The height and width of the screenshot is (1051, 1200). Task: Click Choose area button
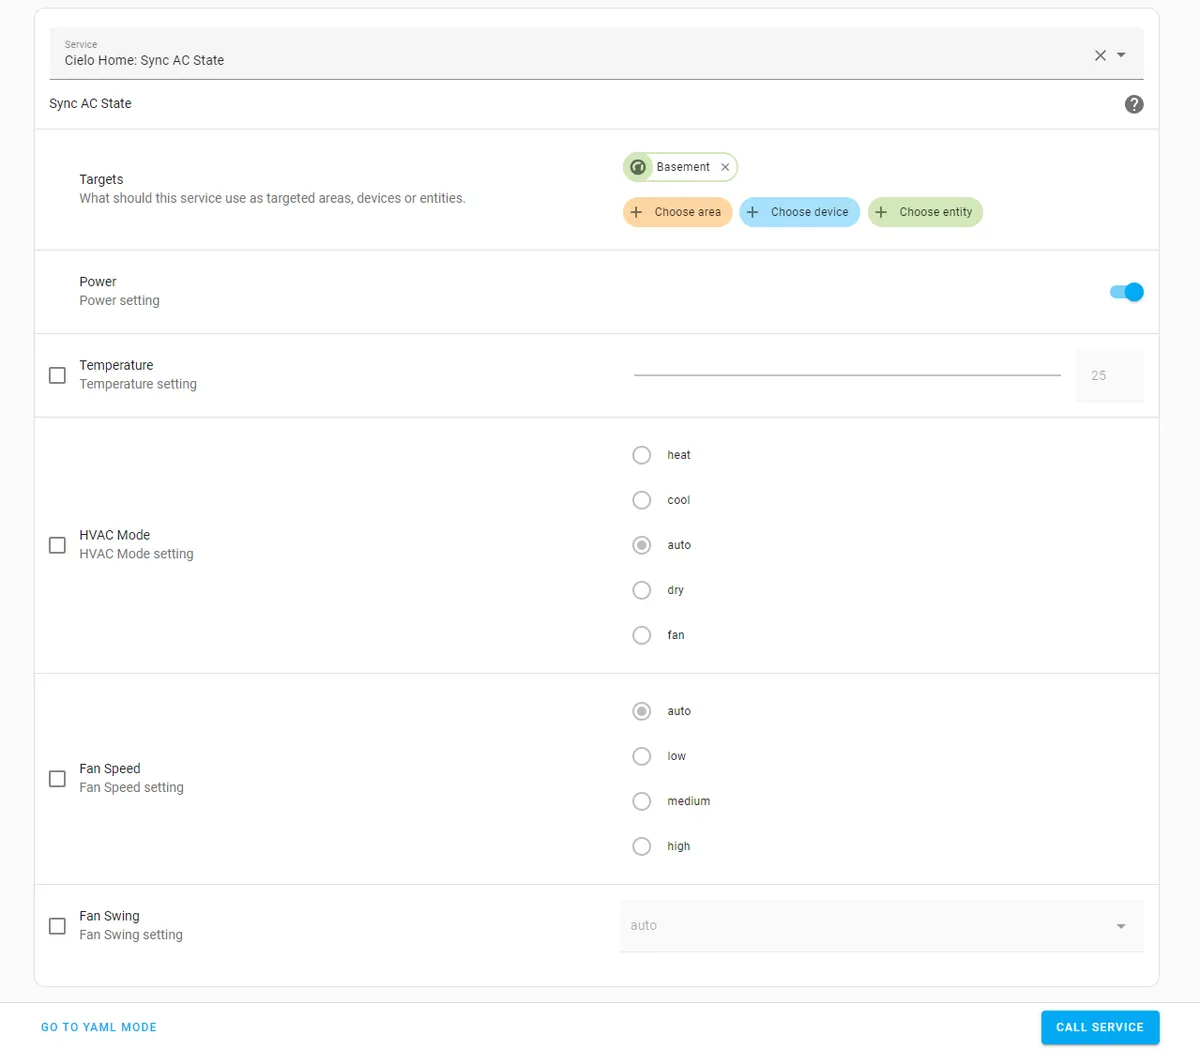point(678,212)
